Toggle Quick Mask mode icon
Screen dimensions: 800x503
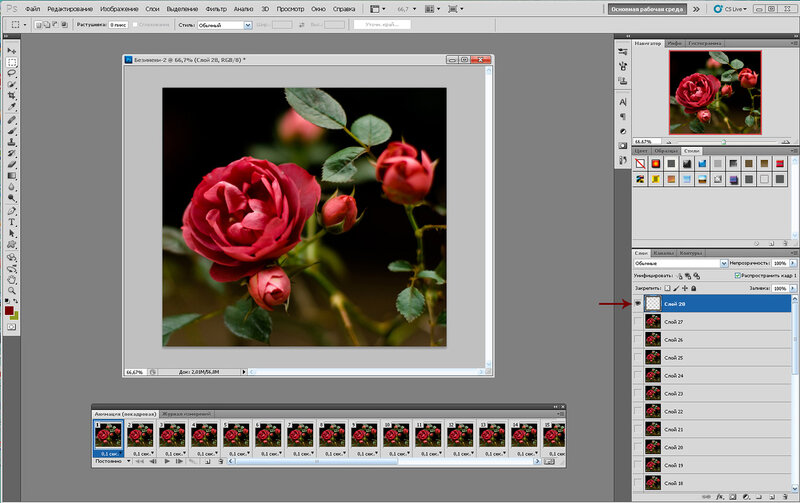[x=11, y=327]
